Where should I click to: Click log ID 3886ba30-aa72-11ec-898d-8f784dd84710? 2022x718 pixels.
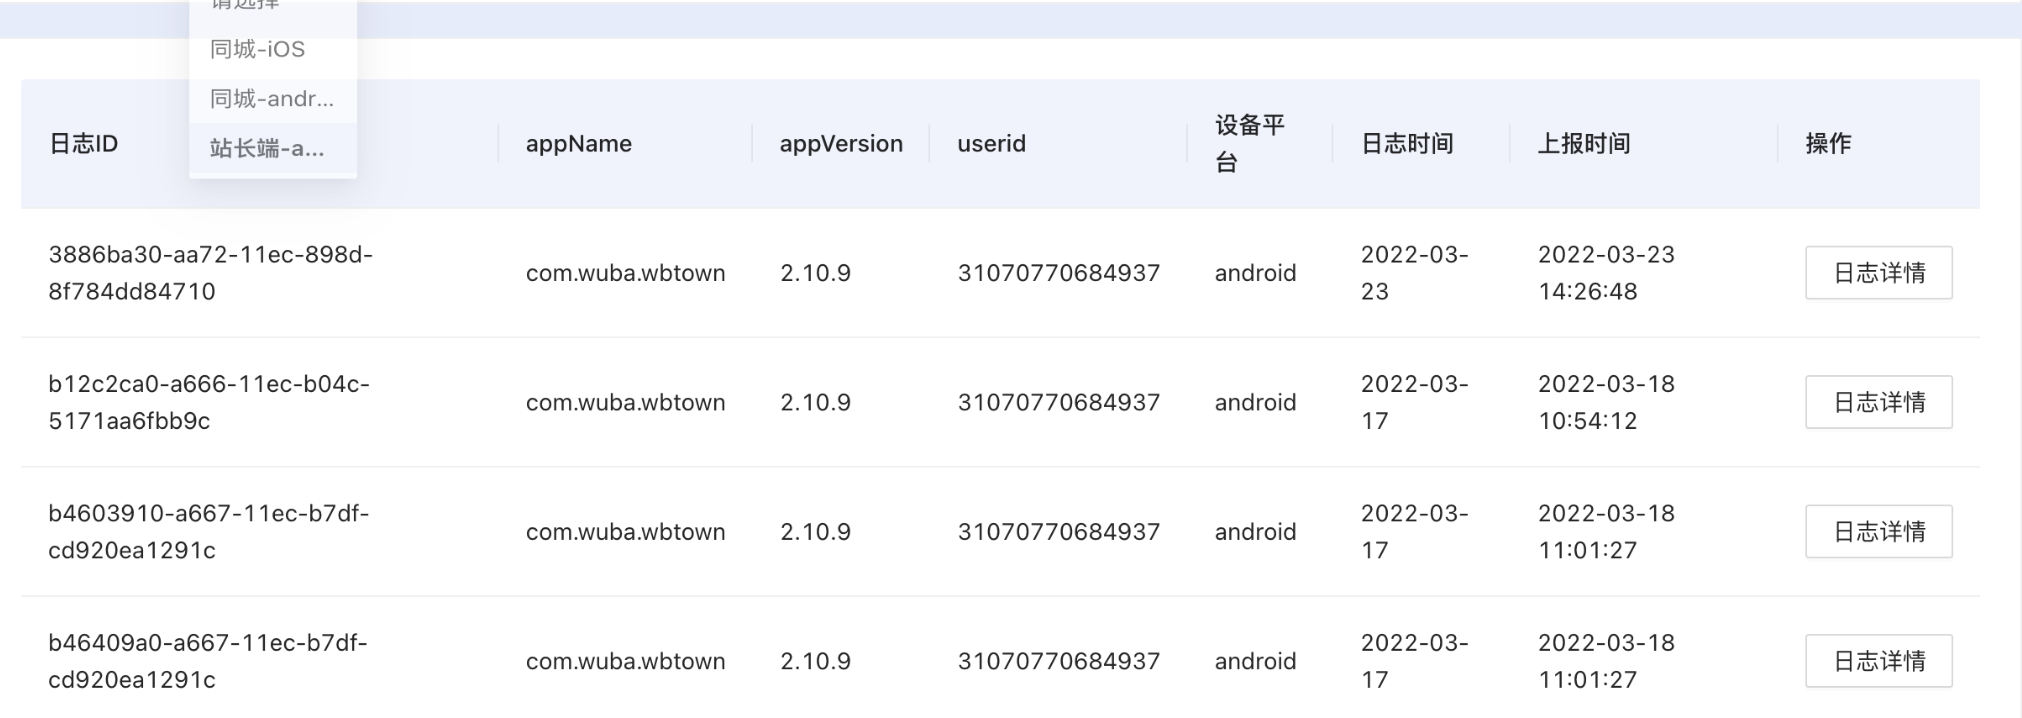coord(211,273)
